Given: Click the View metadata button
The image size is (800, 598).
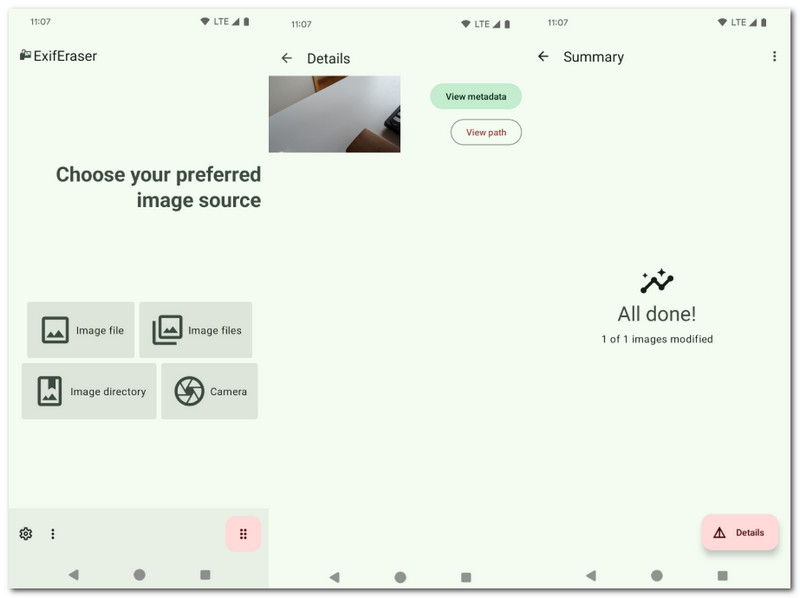Looking at the screenshot, I should pyautogui.click(x=476, y=96).
